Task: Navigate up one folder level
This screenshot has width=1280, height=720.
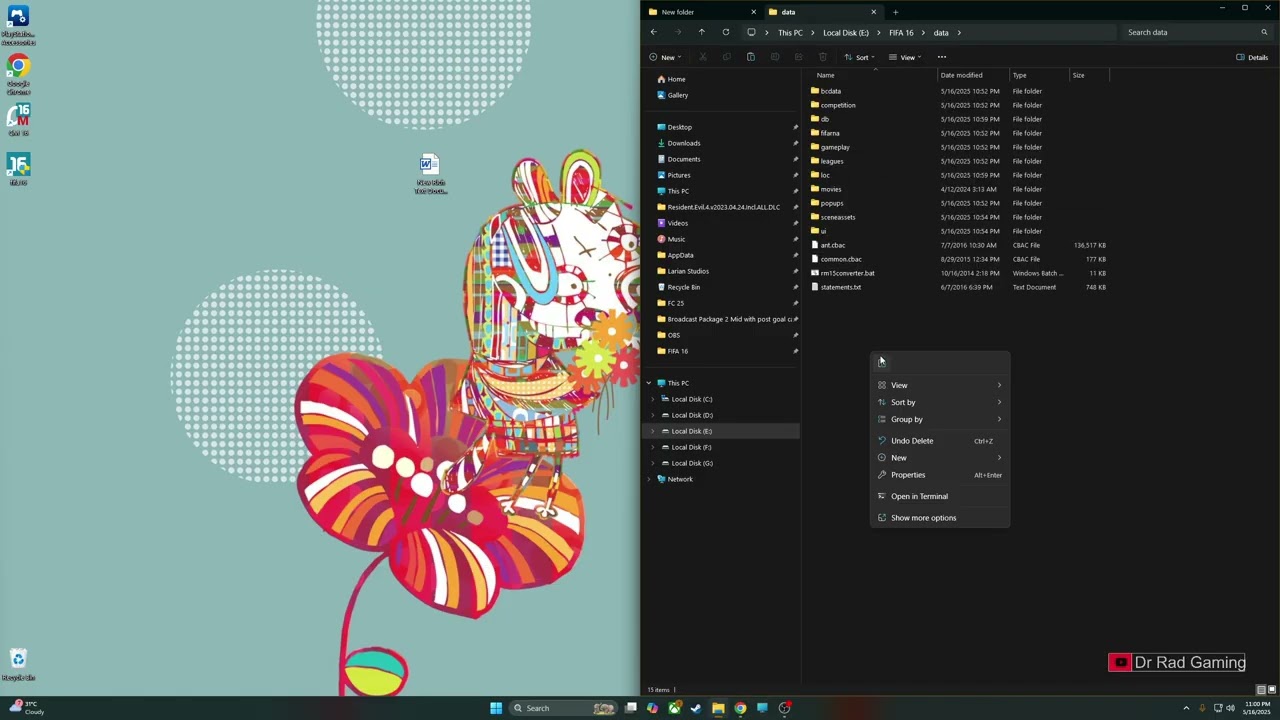Action: [701, 32]
